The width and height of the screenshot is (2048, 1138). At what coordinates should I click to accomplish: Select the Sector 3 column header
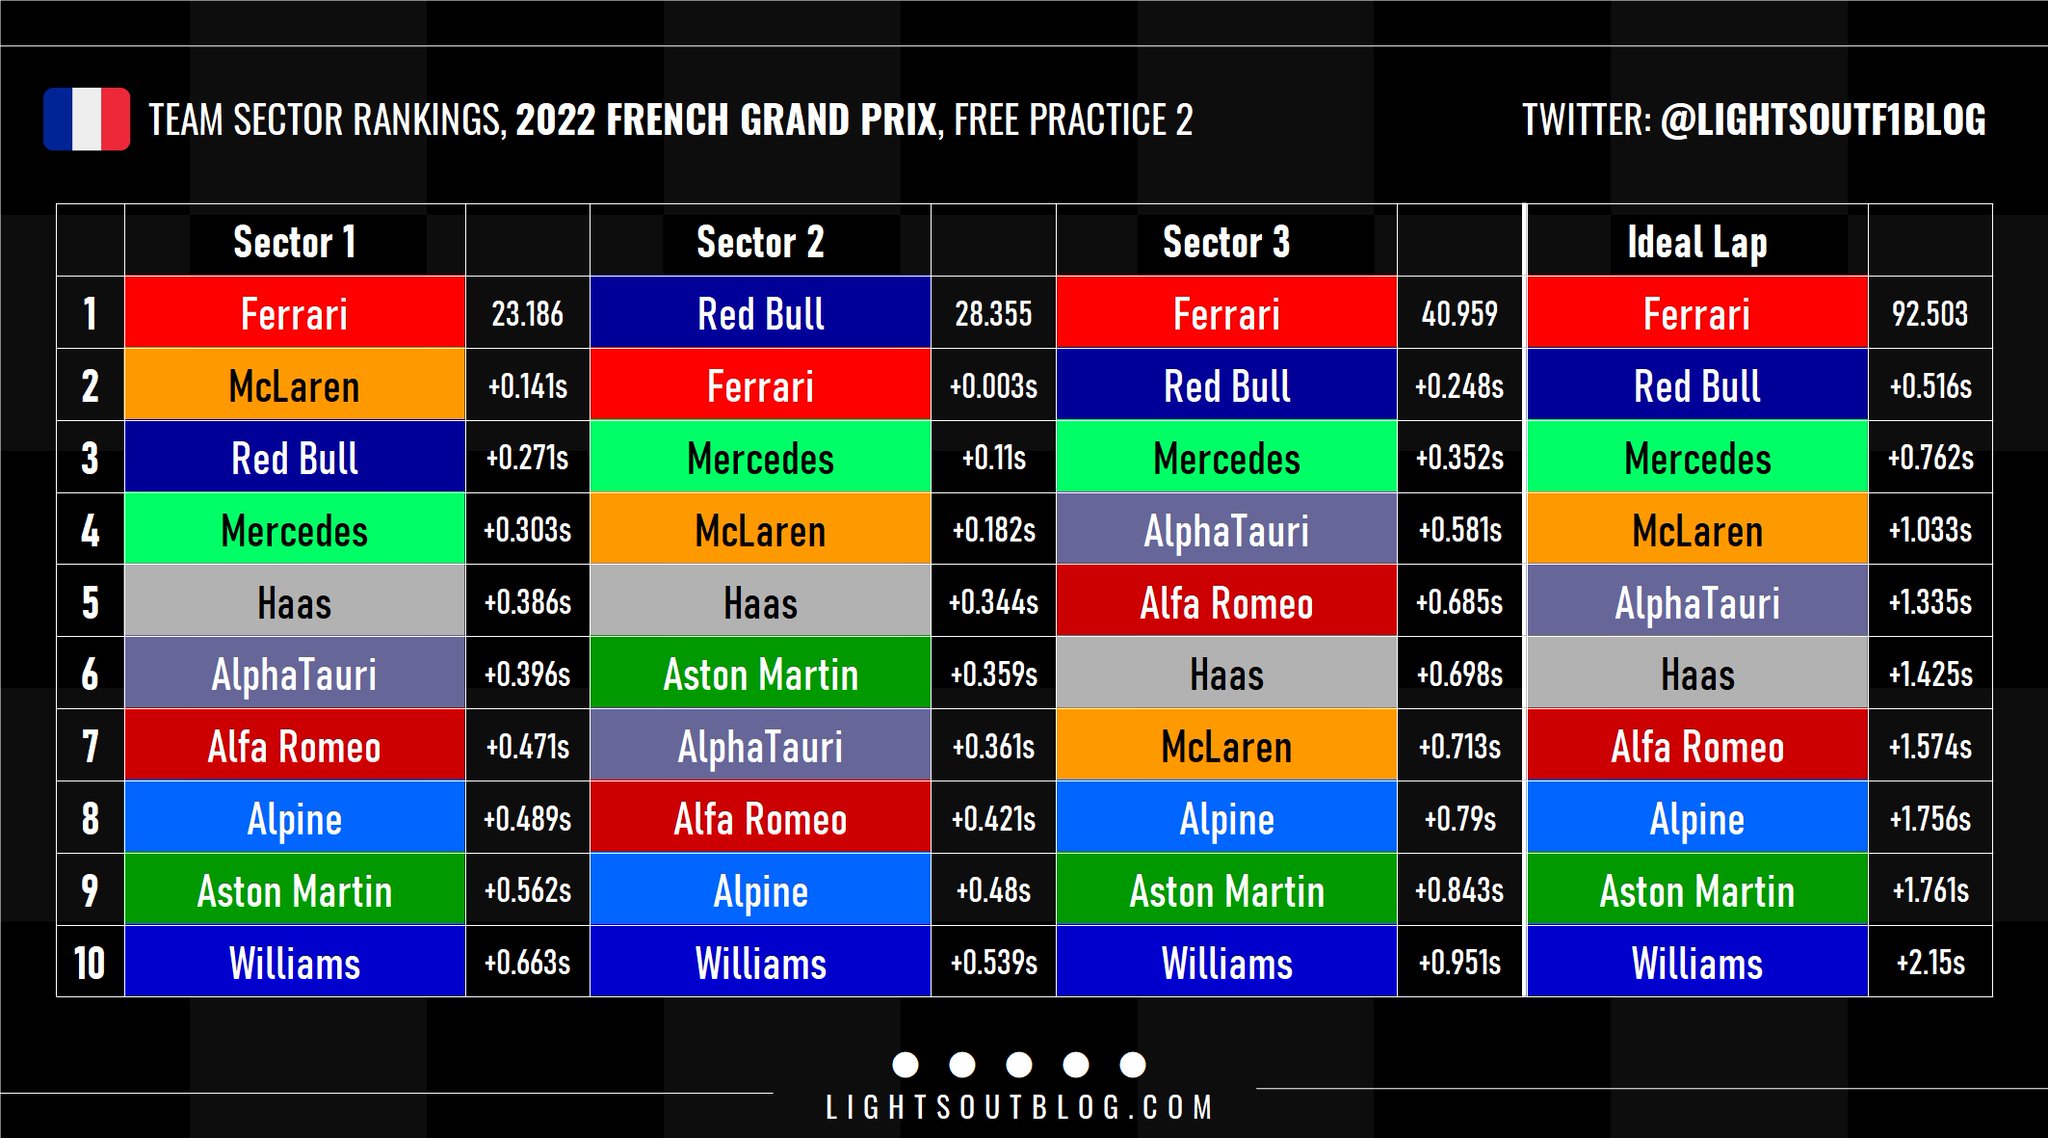pyautogui.click(x=1226, y=242)
